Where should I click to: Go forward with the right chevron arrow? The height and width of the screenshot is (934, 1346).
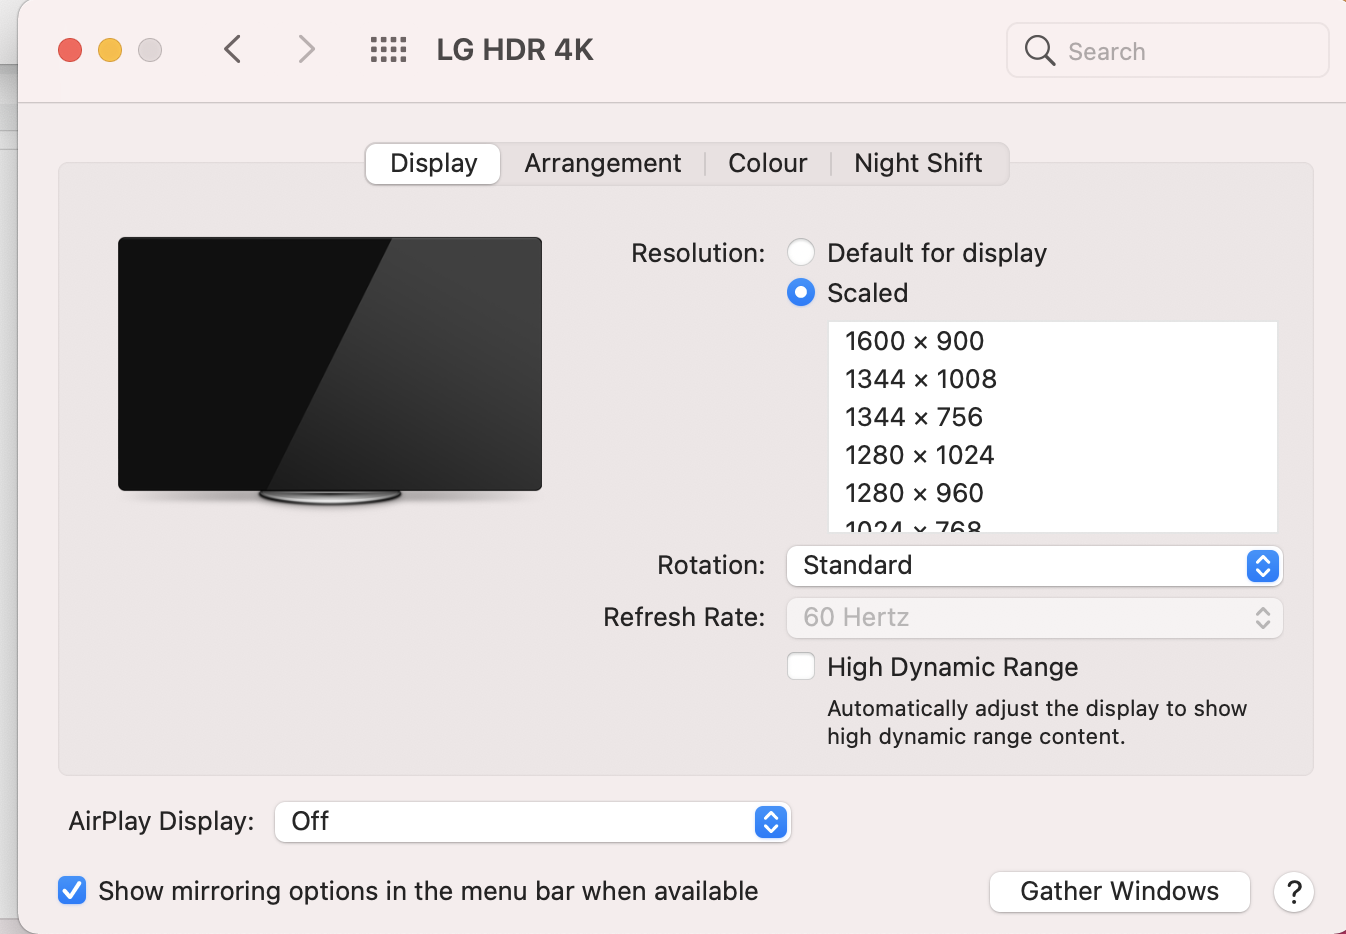click(306, 49)
